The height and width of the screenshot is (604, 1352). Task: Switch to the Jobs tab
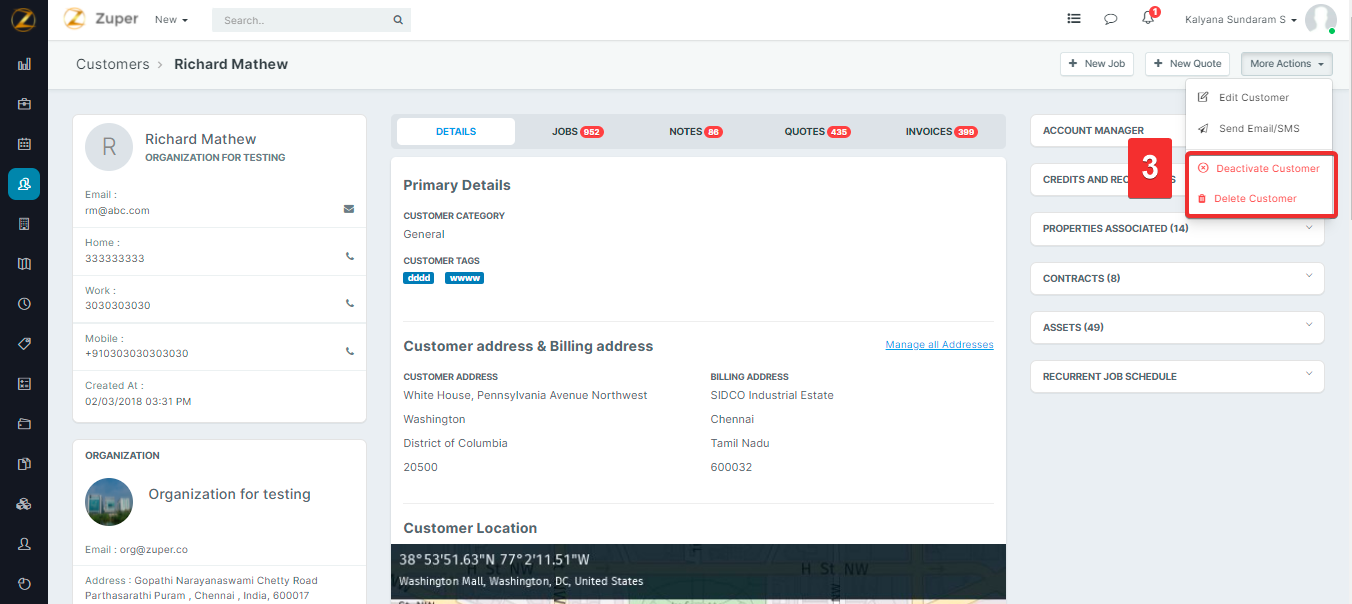[x=577, y=132]
